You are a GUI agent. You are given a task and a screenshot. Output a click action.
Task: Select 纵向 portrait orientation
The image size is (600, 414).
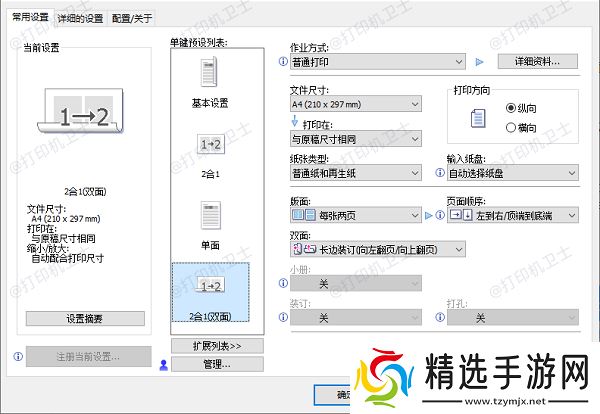[521, 108]
